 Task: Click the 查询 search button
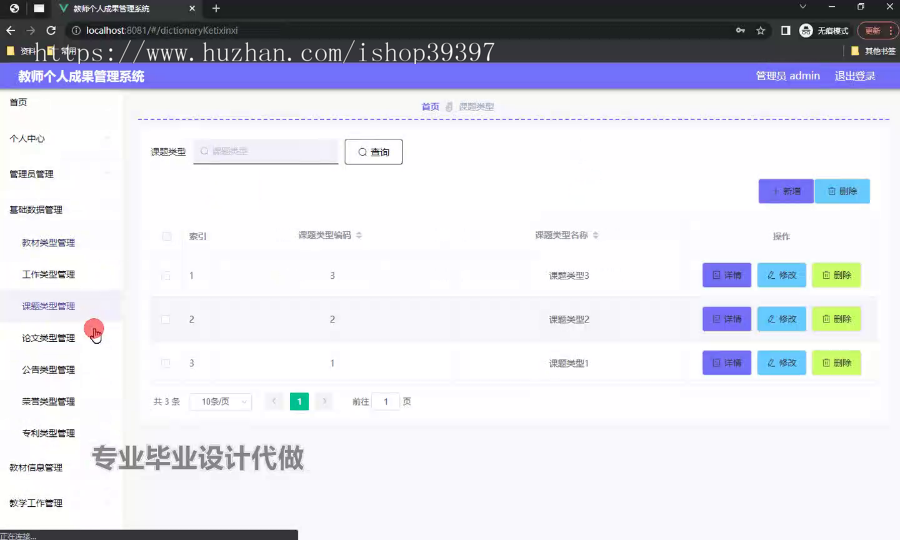[x=374, y=152]
